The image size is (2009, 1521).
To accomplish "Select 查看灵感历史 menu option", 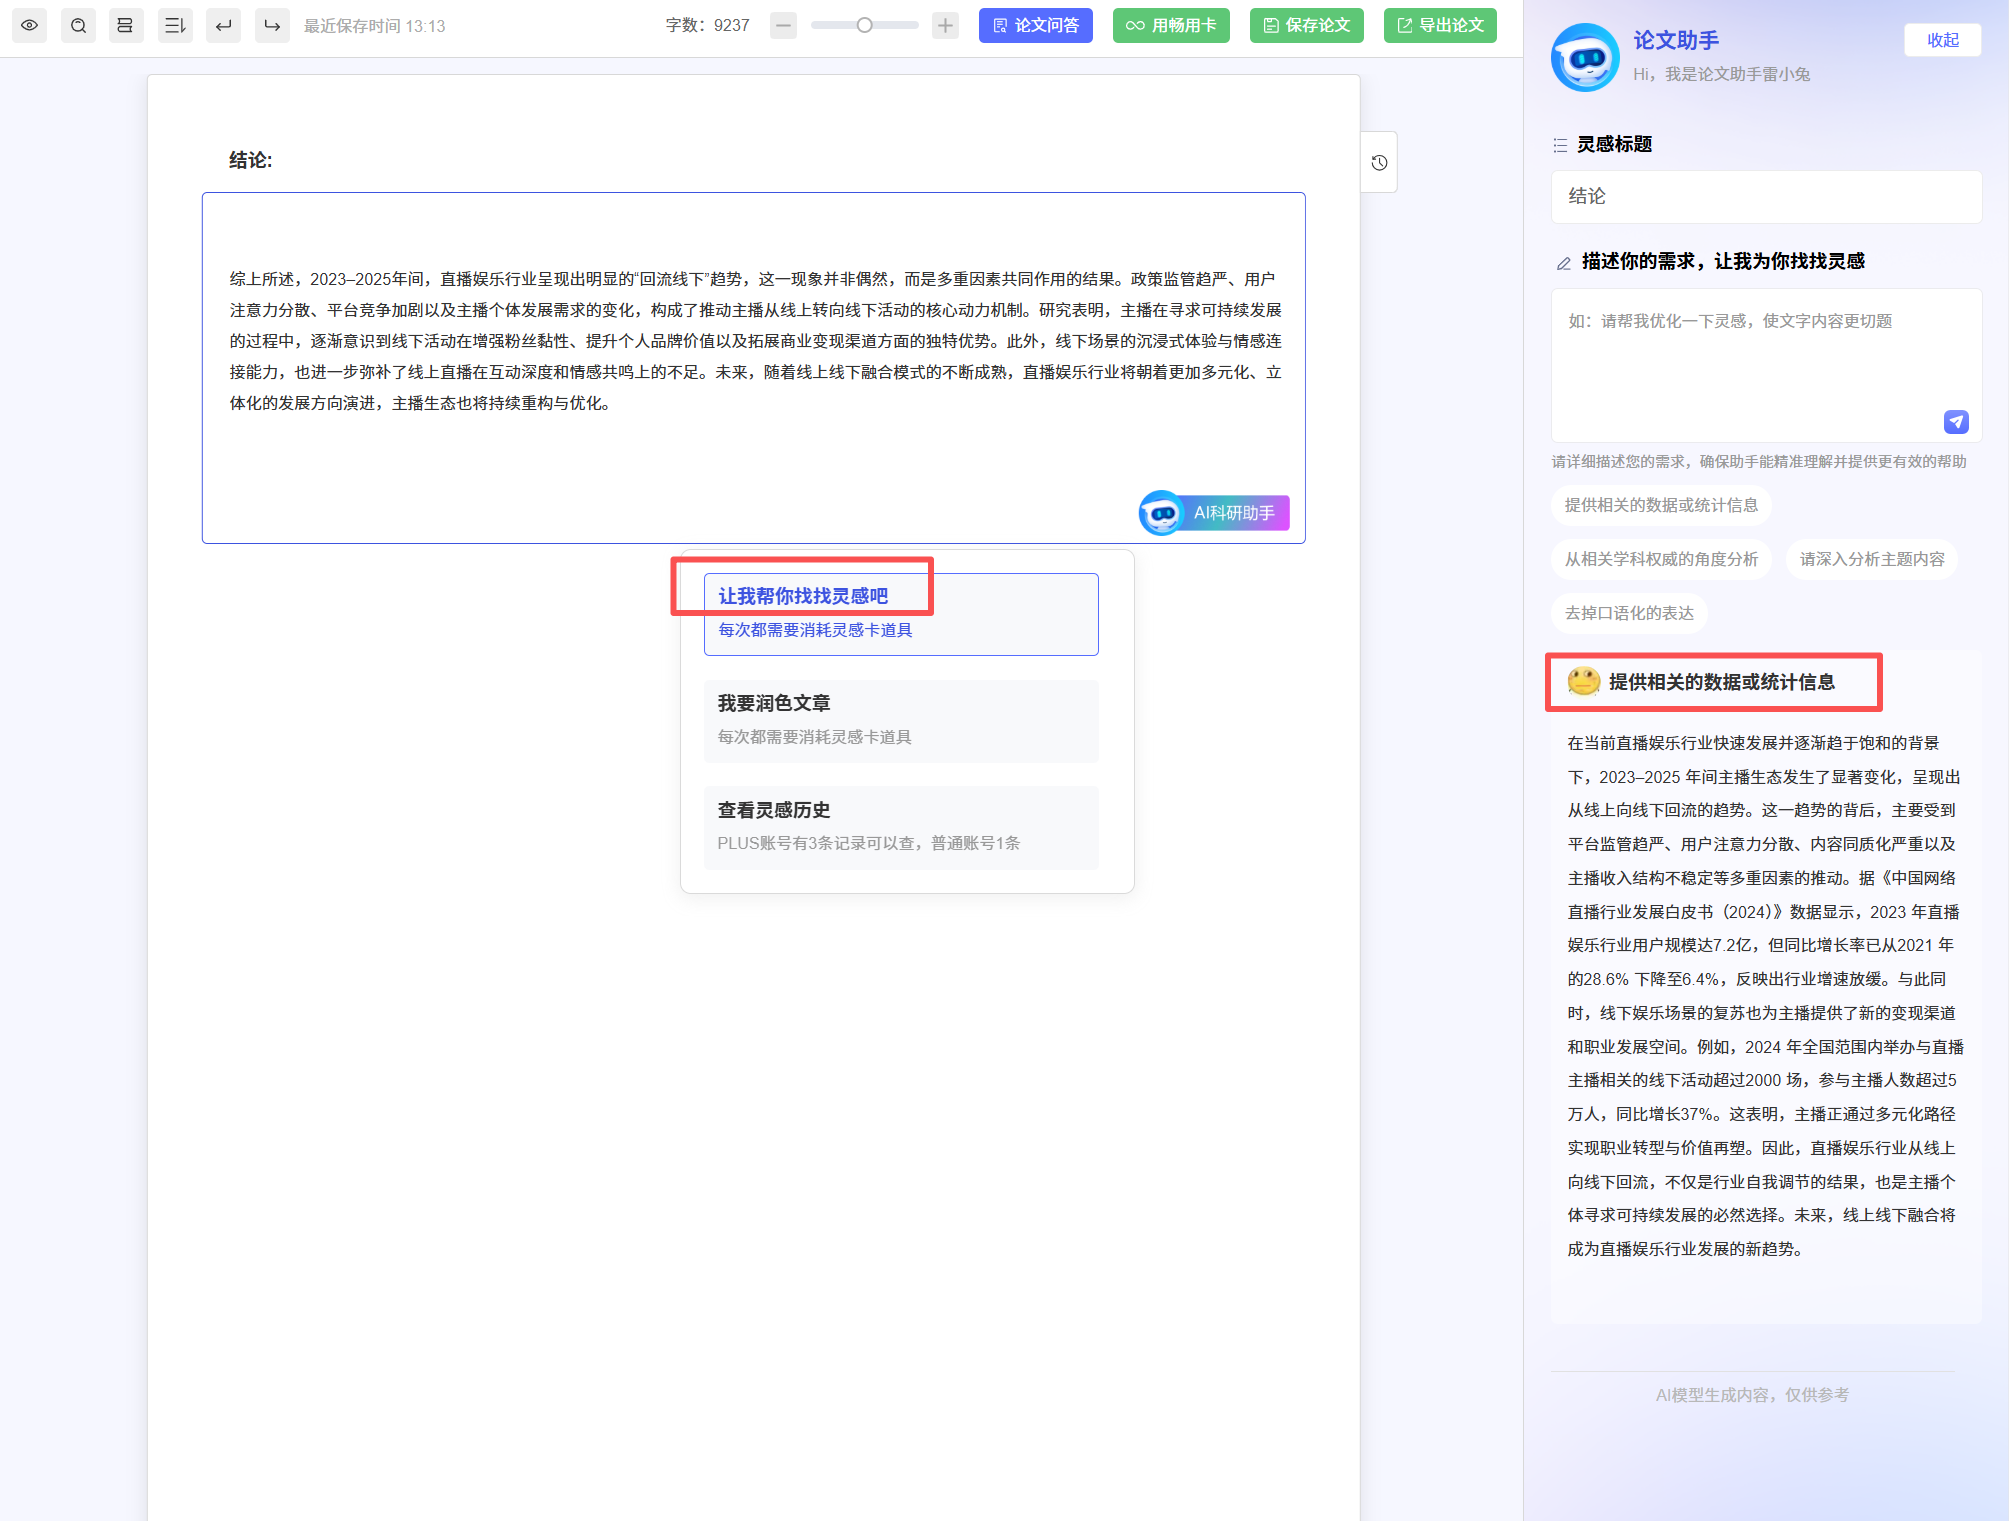I will point(900,826).
